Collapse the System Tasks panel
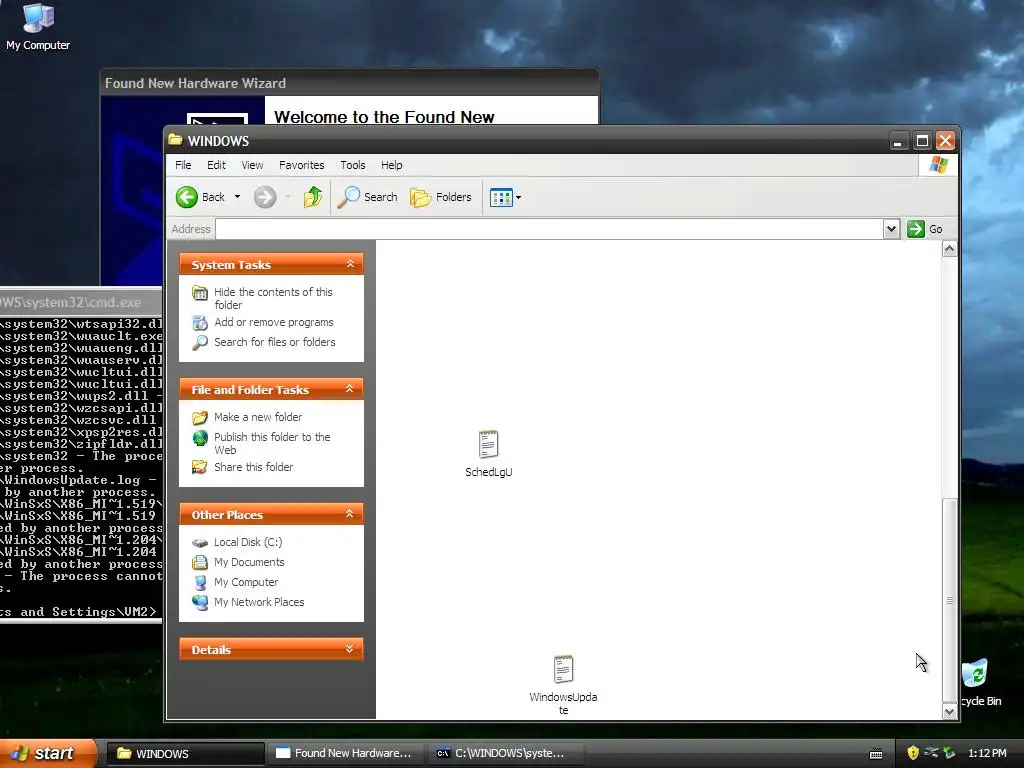 click(x=350, y=264)
